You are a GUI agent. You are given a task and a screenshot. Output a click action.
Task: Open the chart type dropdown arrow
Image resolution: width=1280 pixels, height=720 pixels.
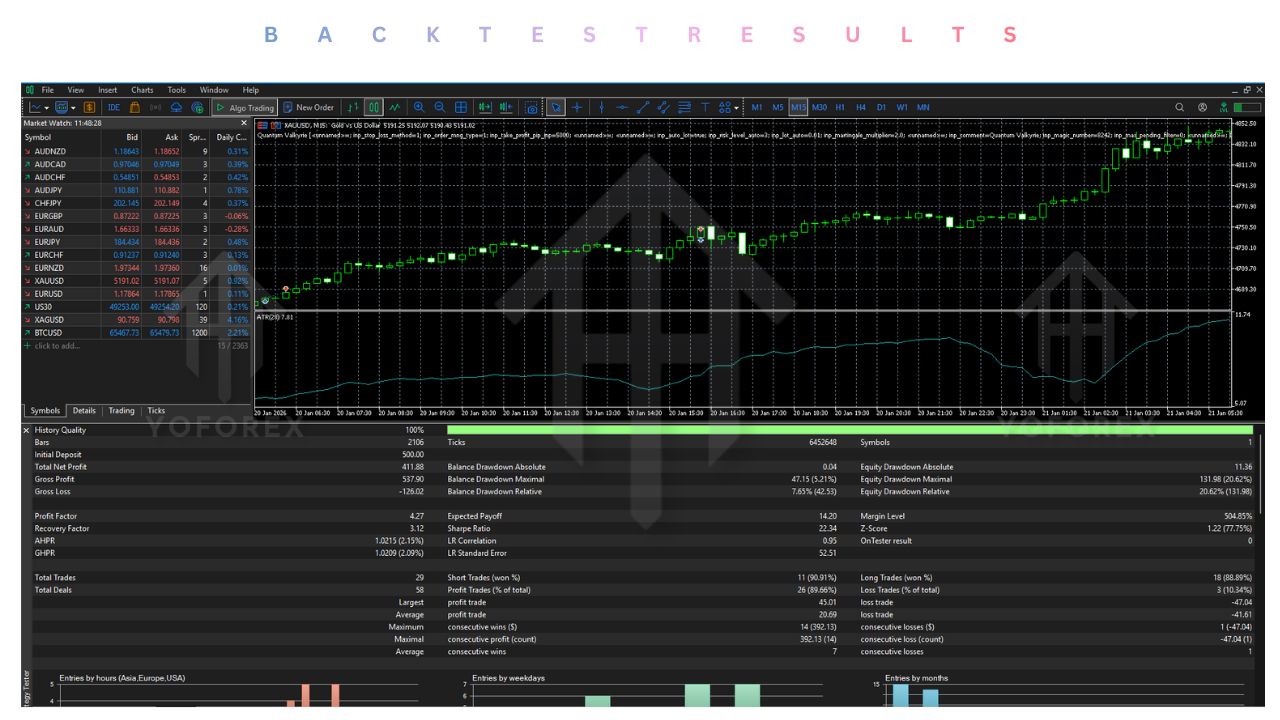click(x=45, y=107)
